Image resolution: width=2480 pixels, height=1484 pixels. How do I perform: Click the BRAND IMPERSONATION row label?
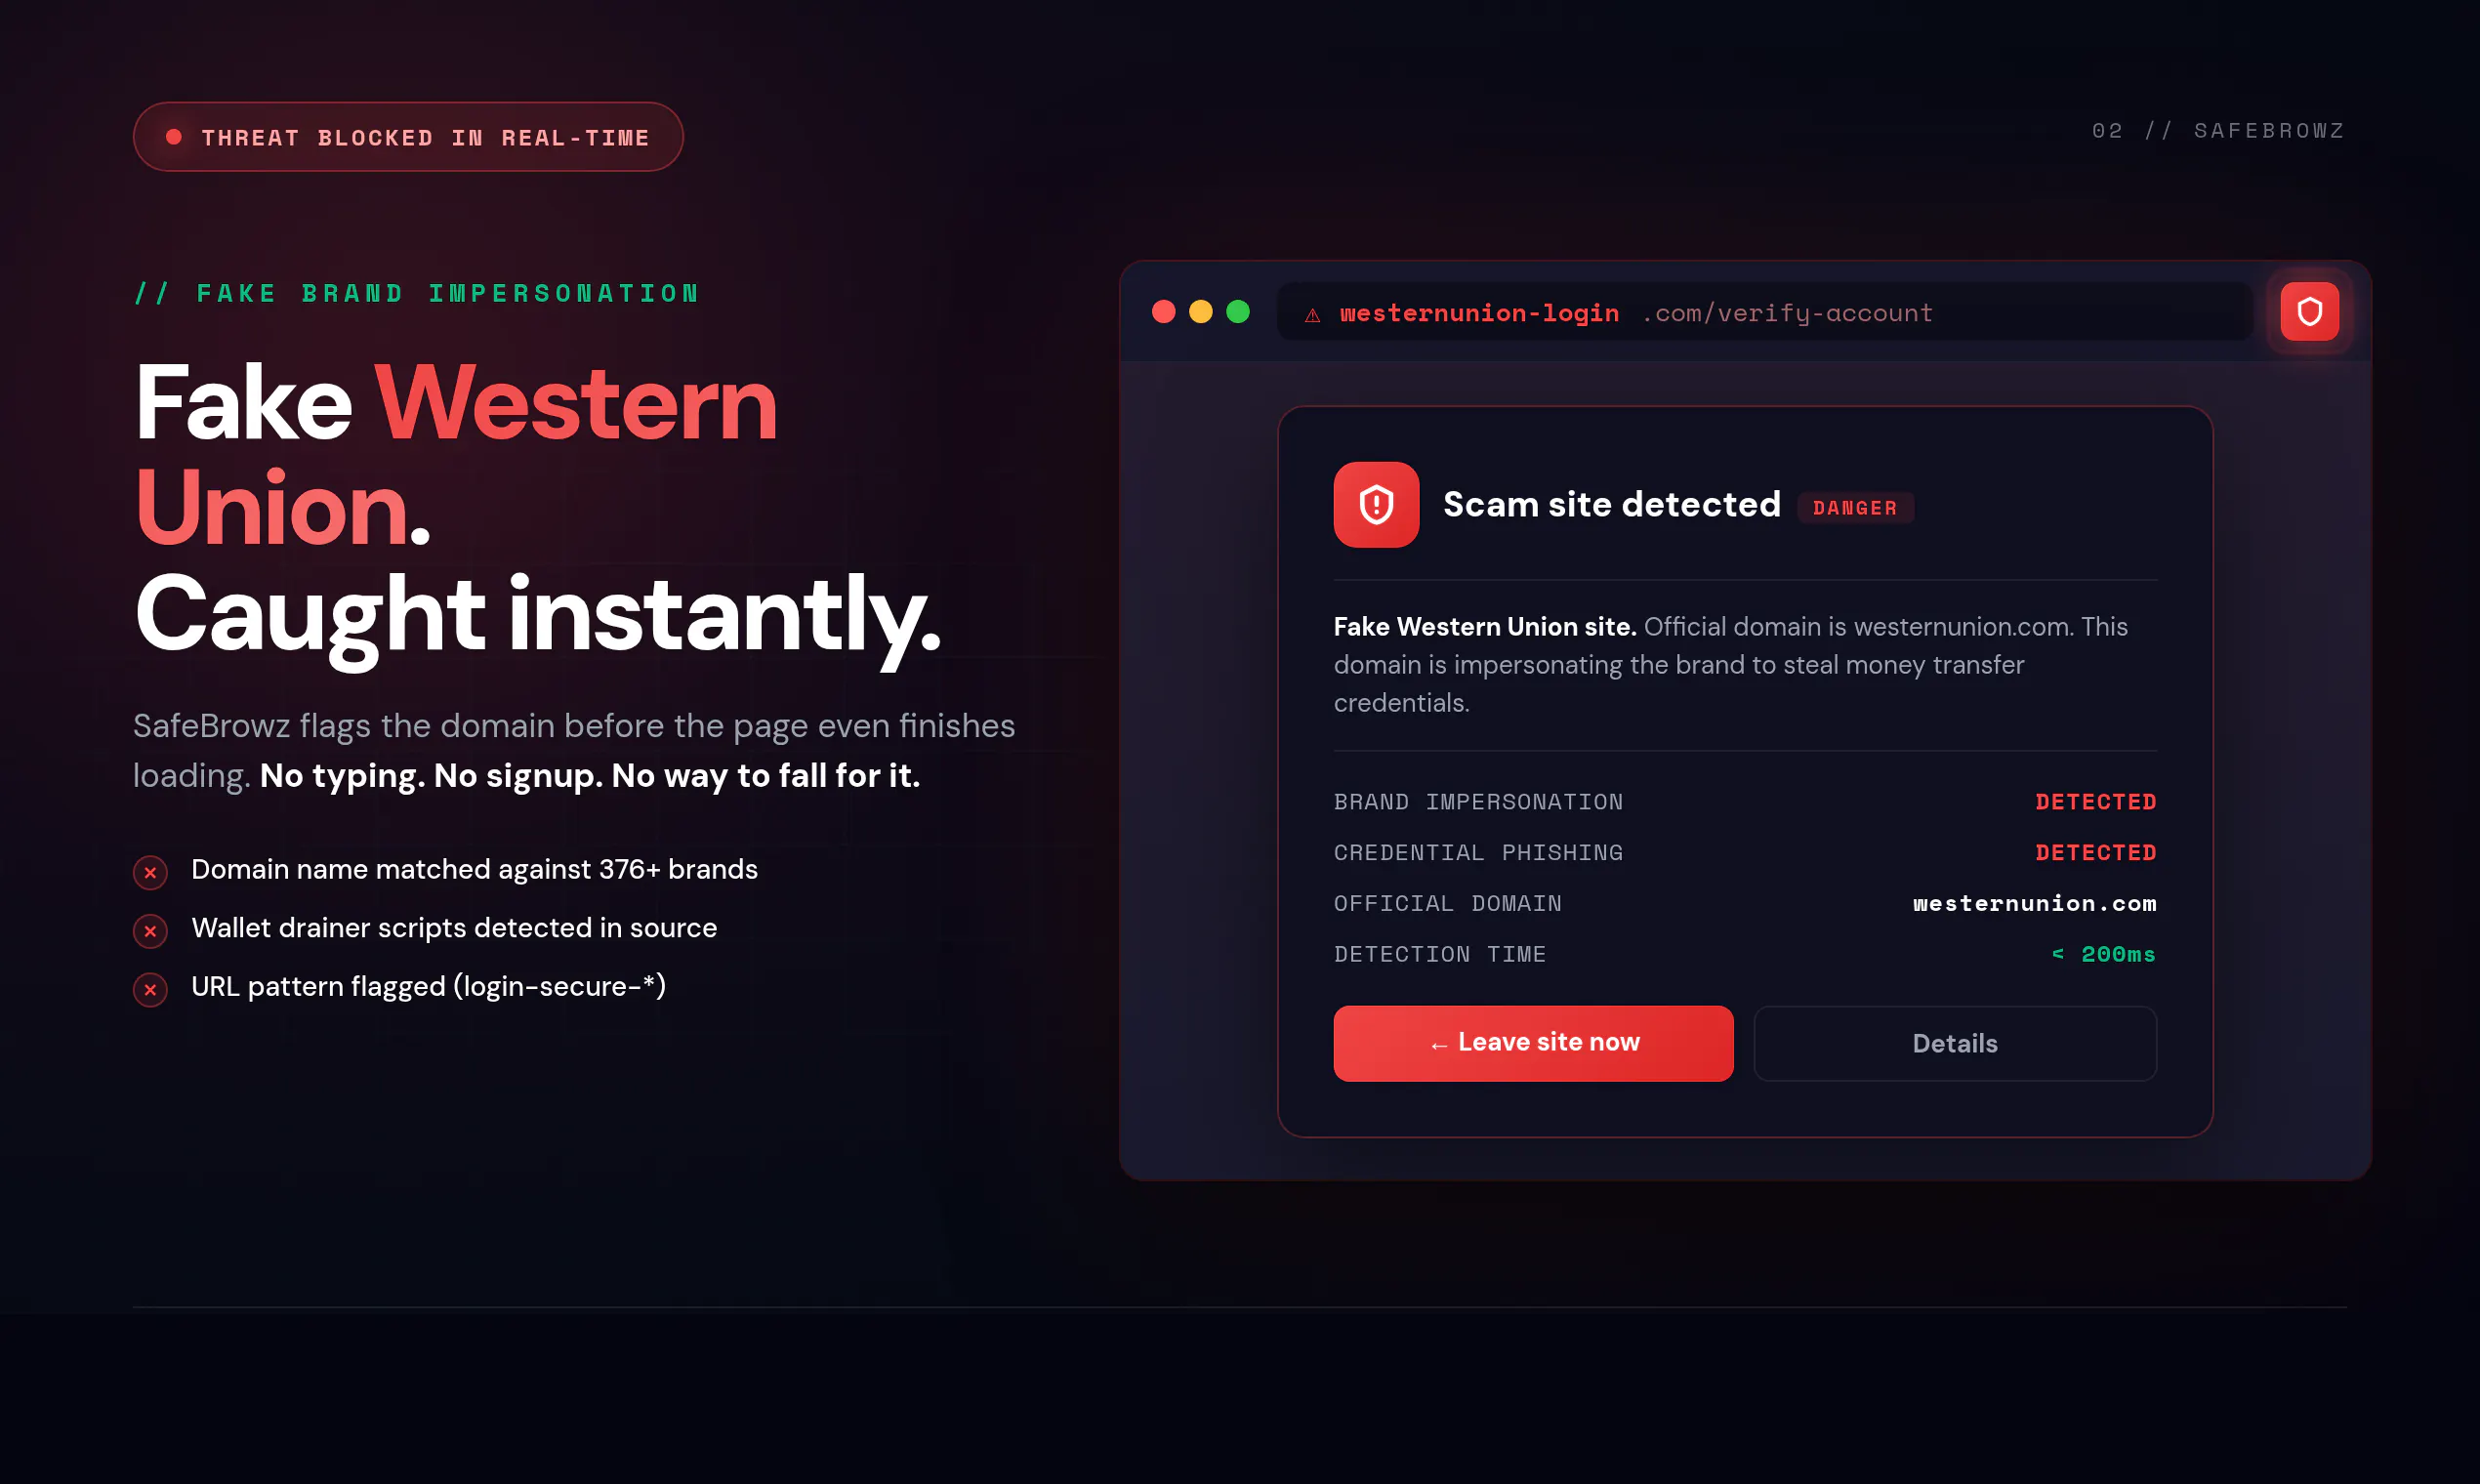pyautogui.click(x=1478, y=802)
